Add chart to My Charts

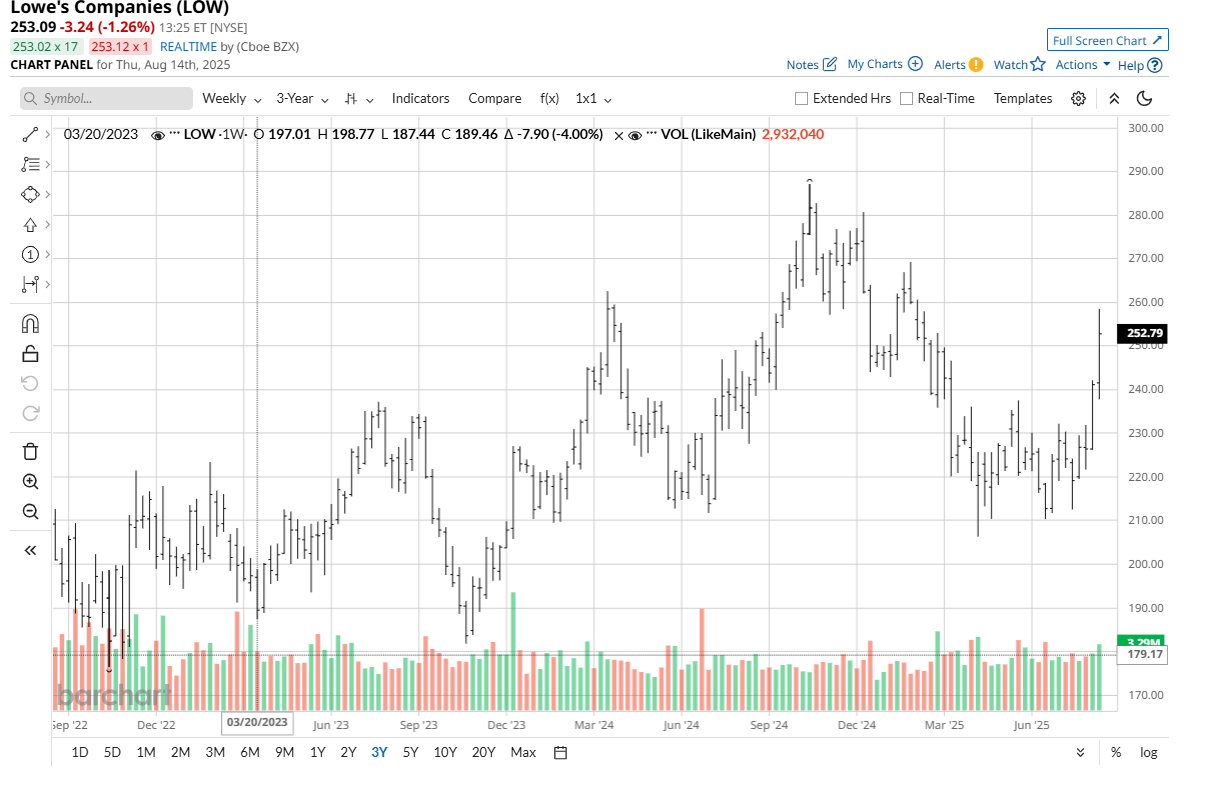click(x=884, y=64)
